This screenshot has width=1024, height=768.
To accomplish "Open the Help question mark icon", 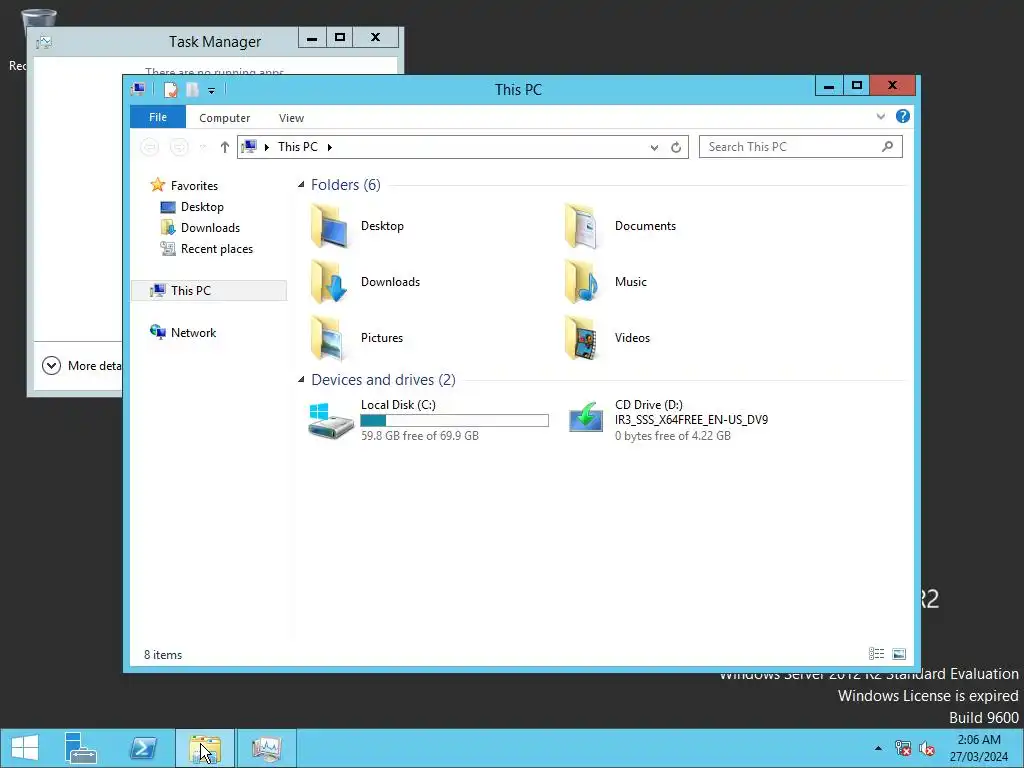I will (x=903, y=116).
